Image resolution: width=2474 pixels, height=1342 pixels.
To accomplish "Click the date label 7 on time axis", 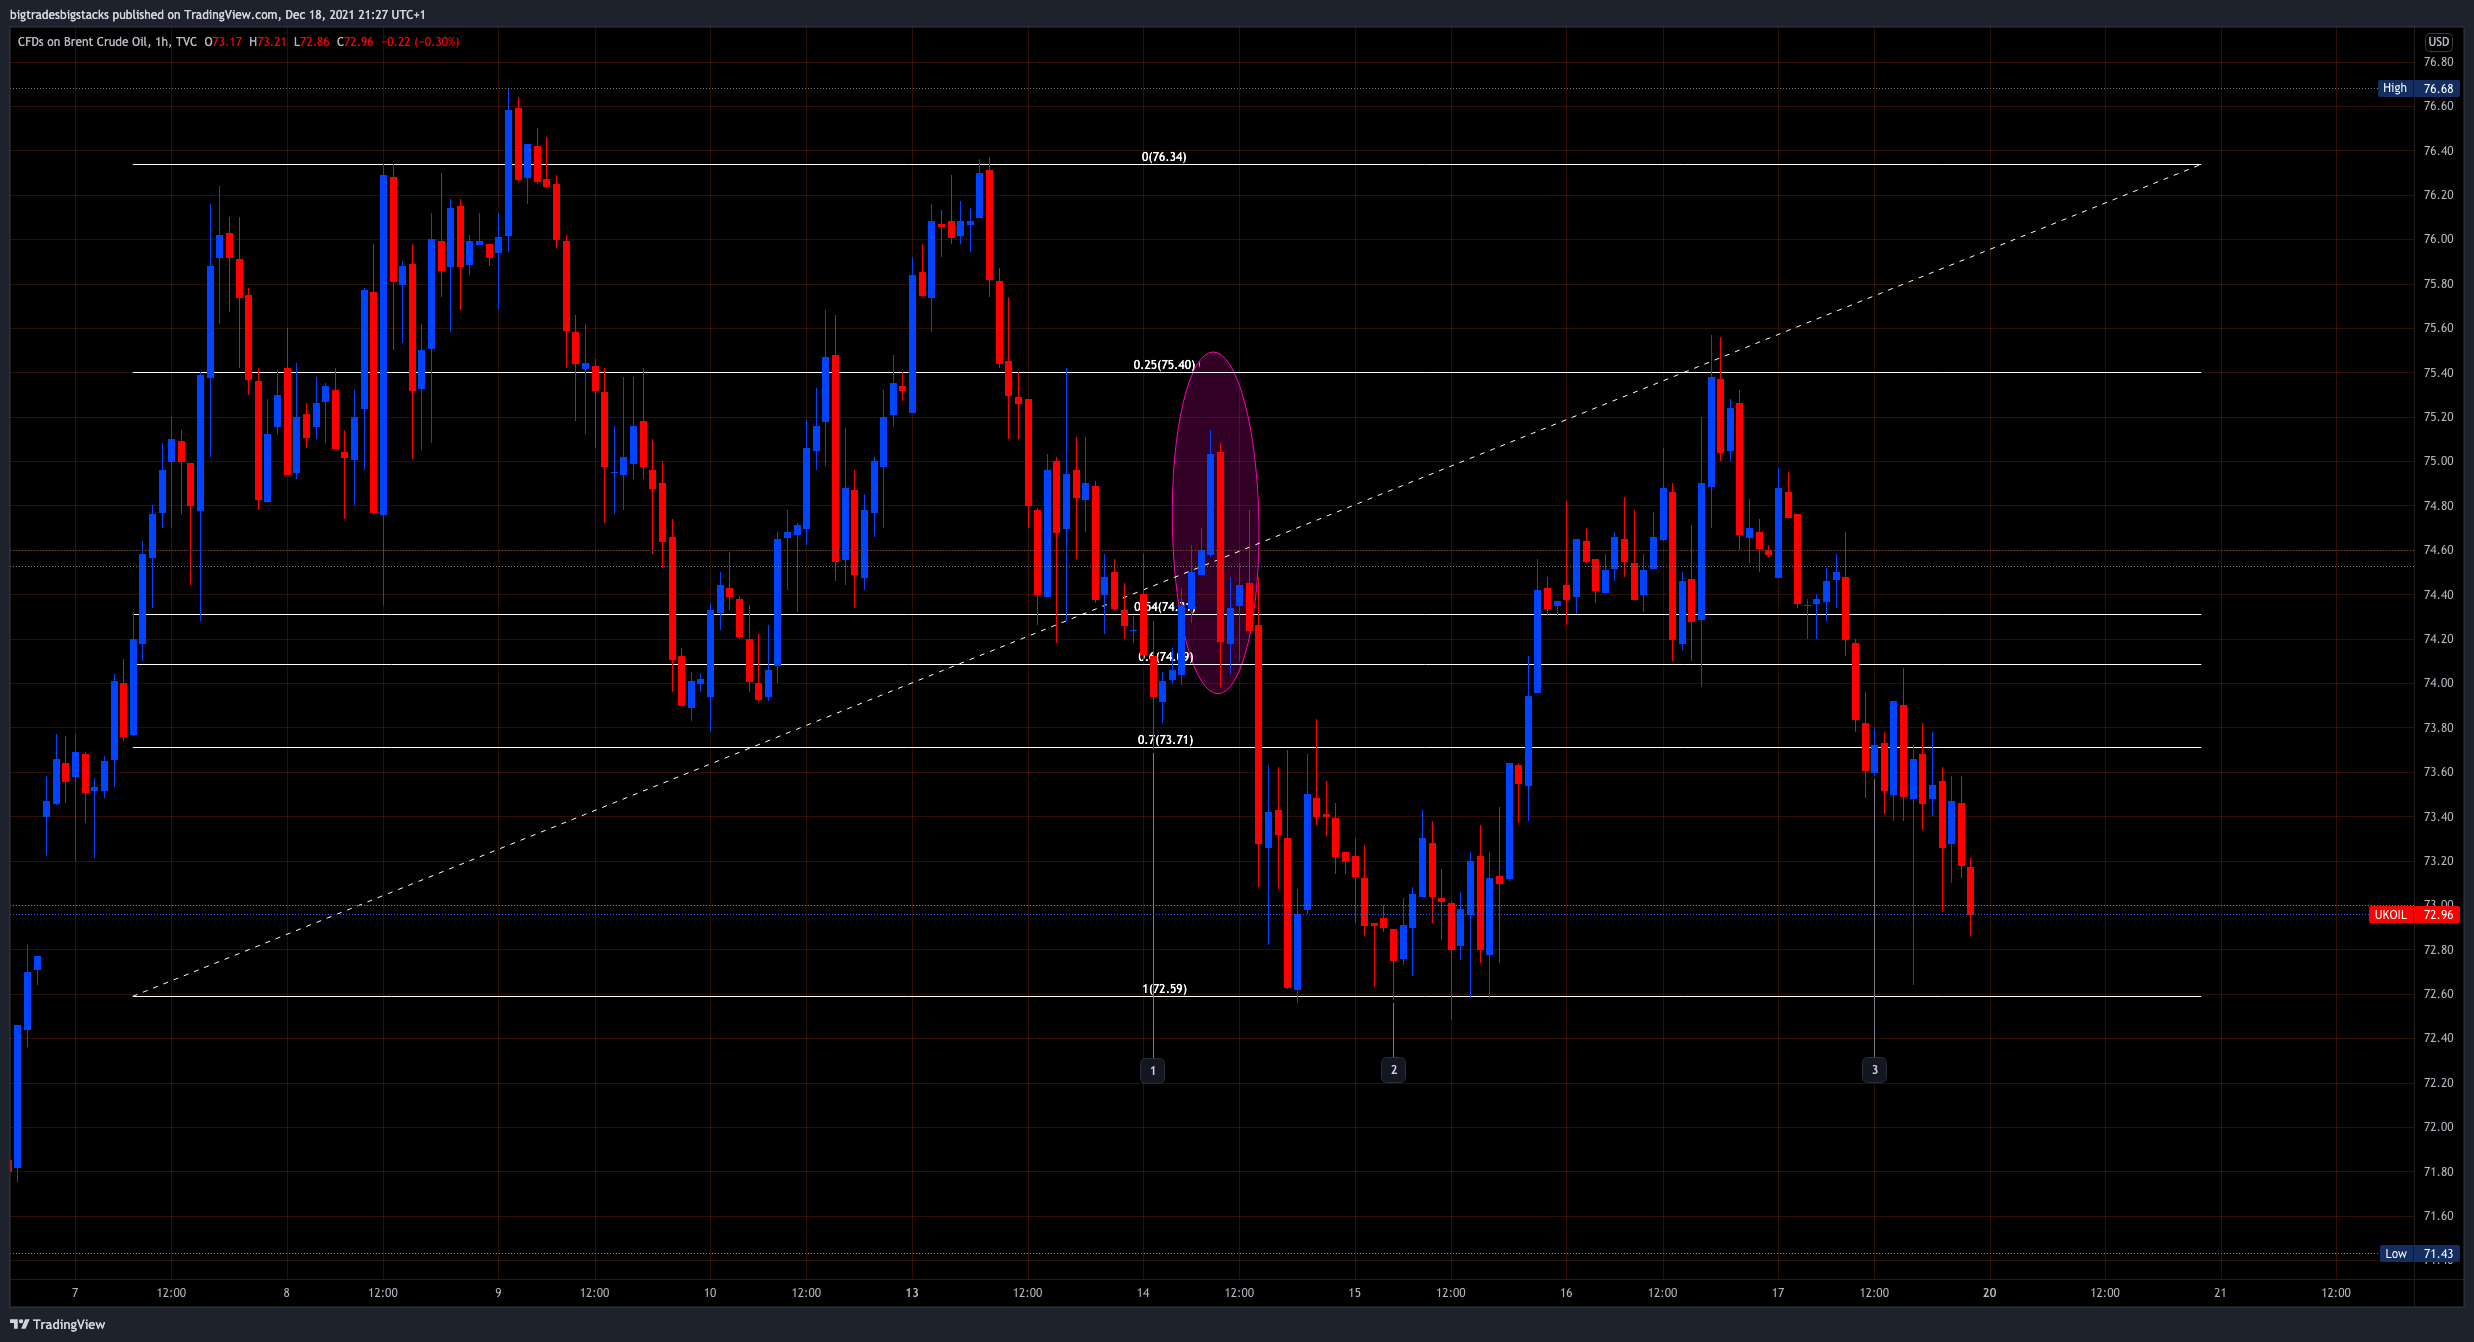I will click(x=75, y=1293).
